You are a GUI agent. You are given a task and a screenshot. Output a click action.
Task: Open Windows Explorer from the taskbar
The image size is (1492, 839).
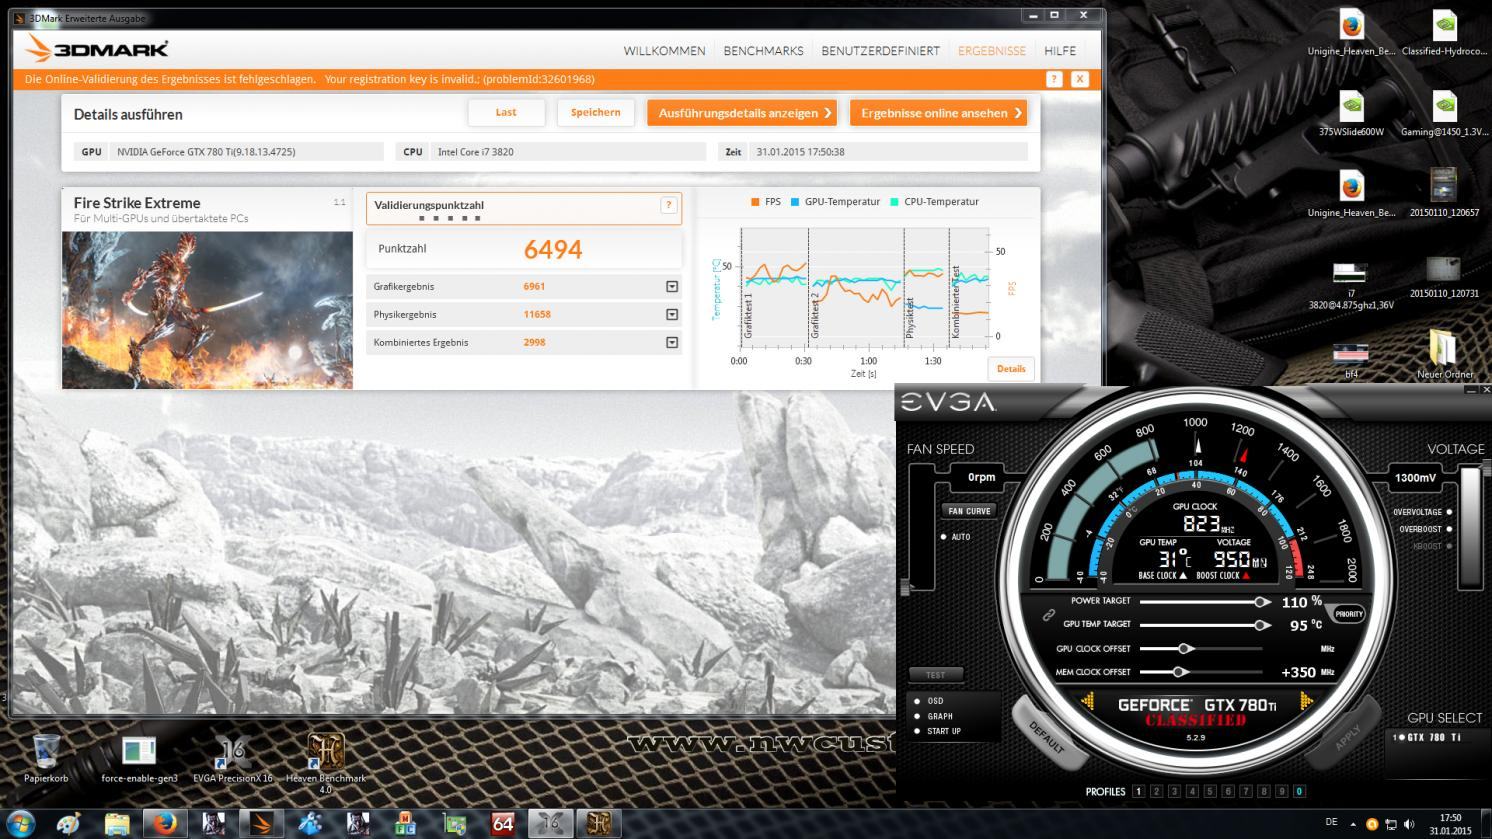pos(117,824)
